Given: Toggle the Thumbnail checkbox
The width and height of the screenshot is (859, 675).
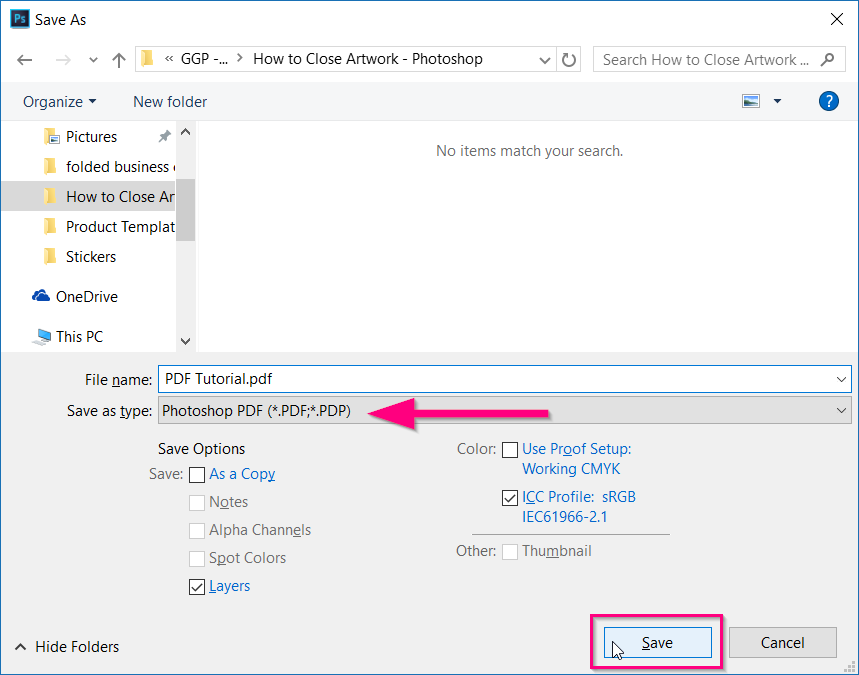Looking at the screenshot, I should (510, 551).
